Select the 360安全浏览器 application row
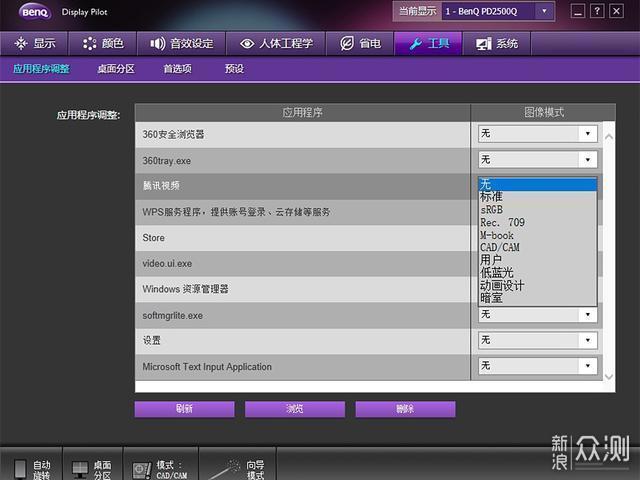The width and height of the screenshot is (640, 480). coord(302,134)
